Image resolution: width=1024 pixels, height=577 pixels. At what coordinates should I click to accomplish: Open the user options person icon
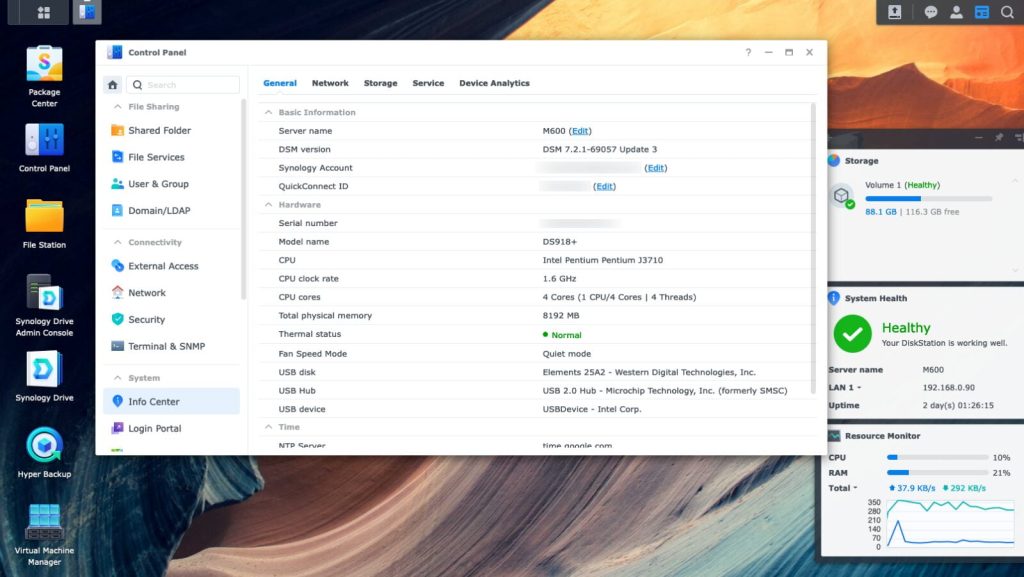click(956, 13)
